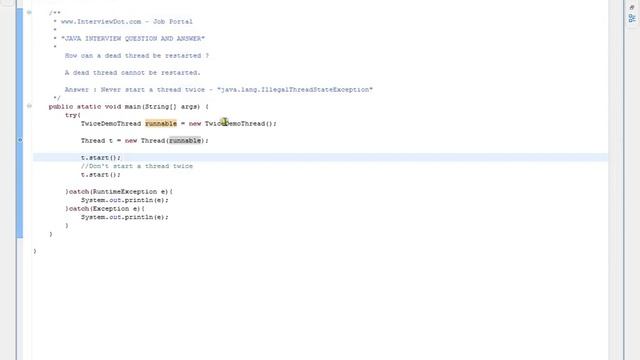Click 'new TwiceDemoThread()' constructor call
Image resolution: width=640 pixels, height=360 pixels.
(231, 123)
